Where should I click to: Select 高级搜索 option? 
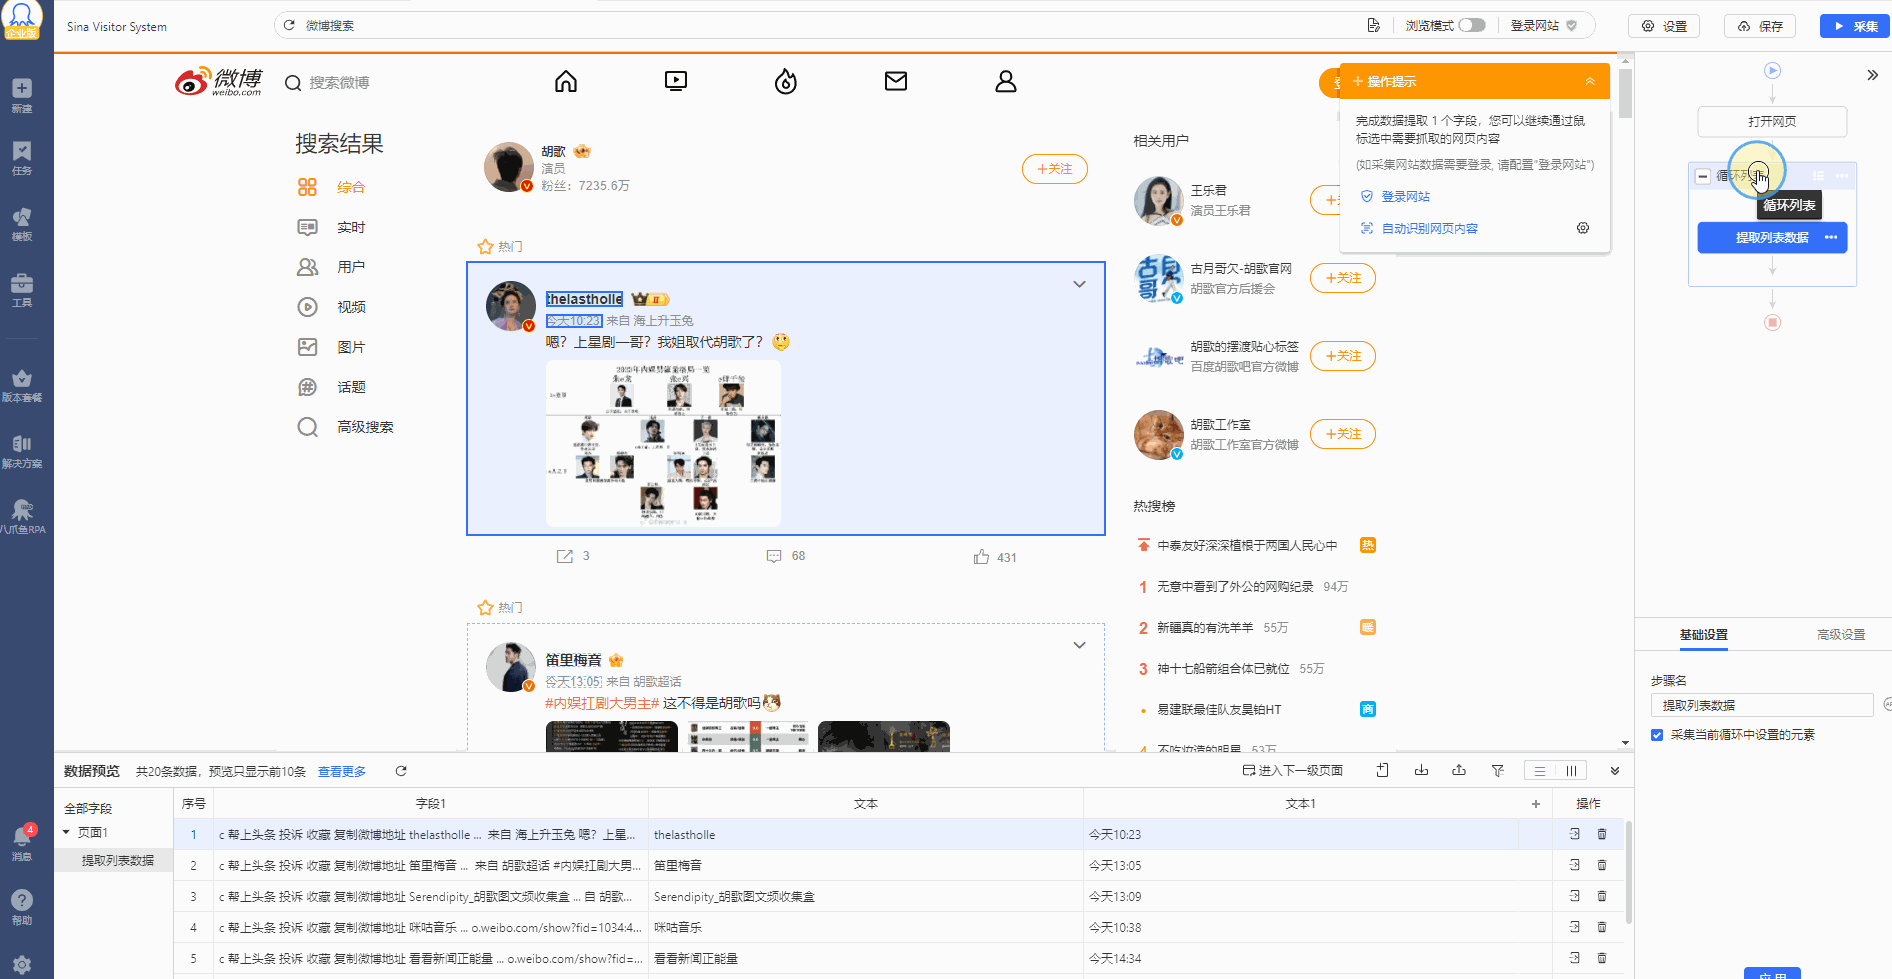[x=365, y=427]
